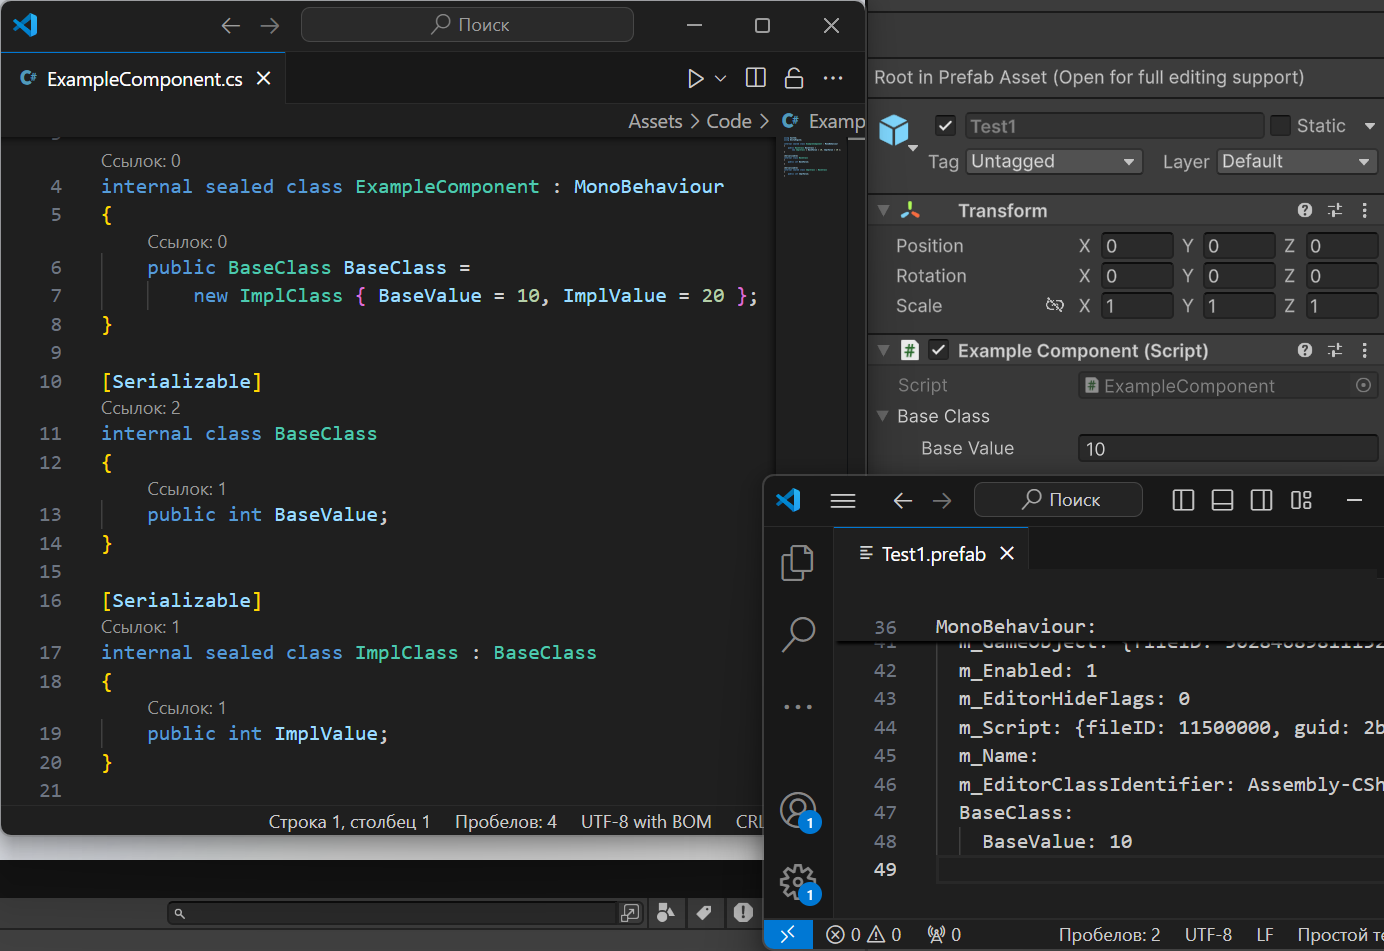This screenshot has width=1384, height=951.
Task: Switch to the Test1.prefab tab
Action: click(x=933, y=554)
